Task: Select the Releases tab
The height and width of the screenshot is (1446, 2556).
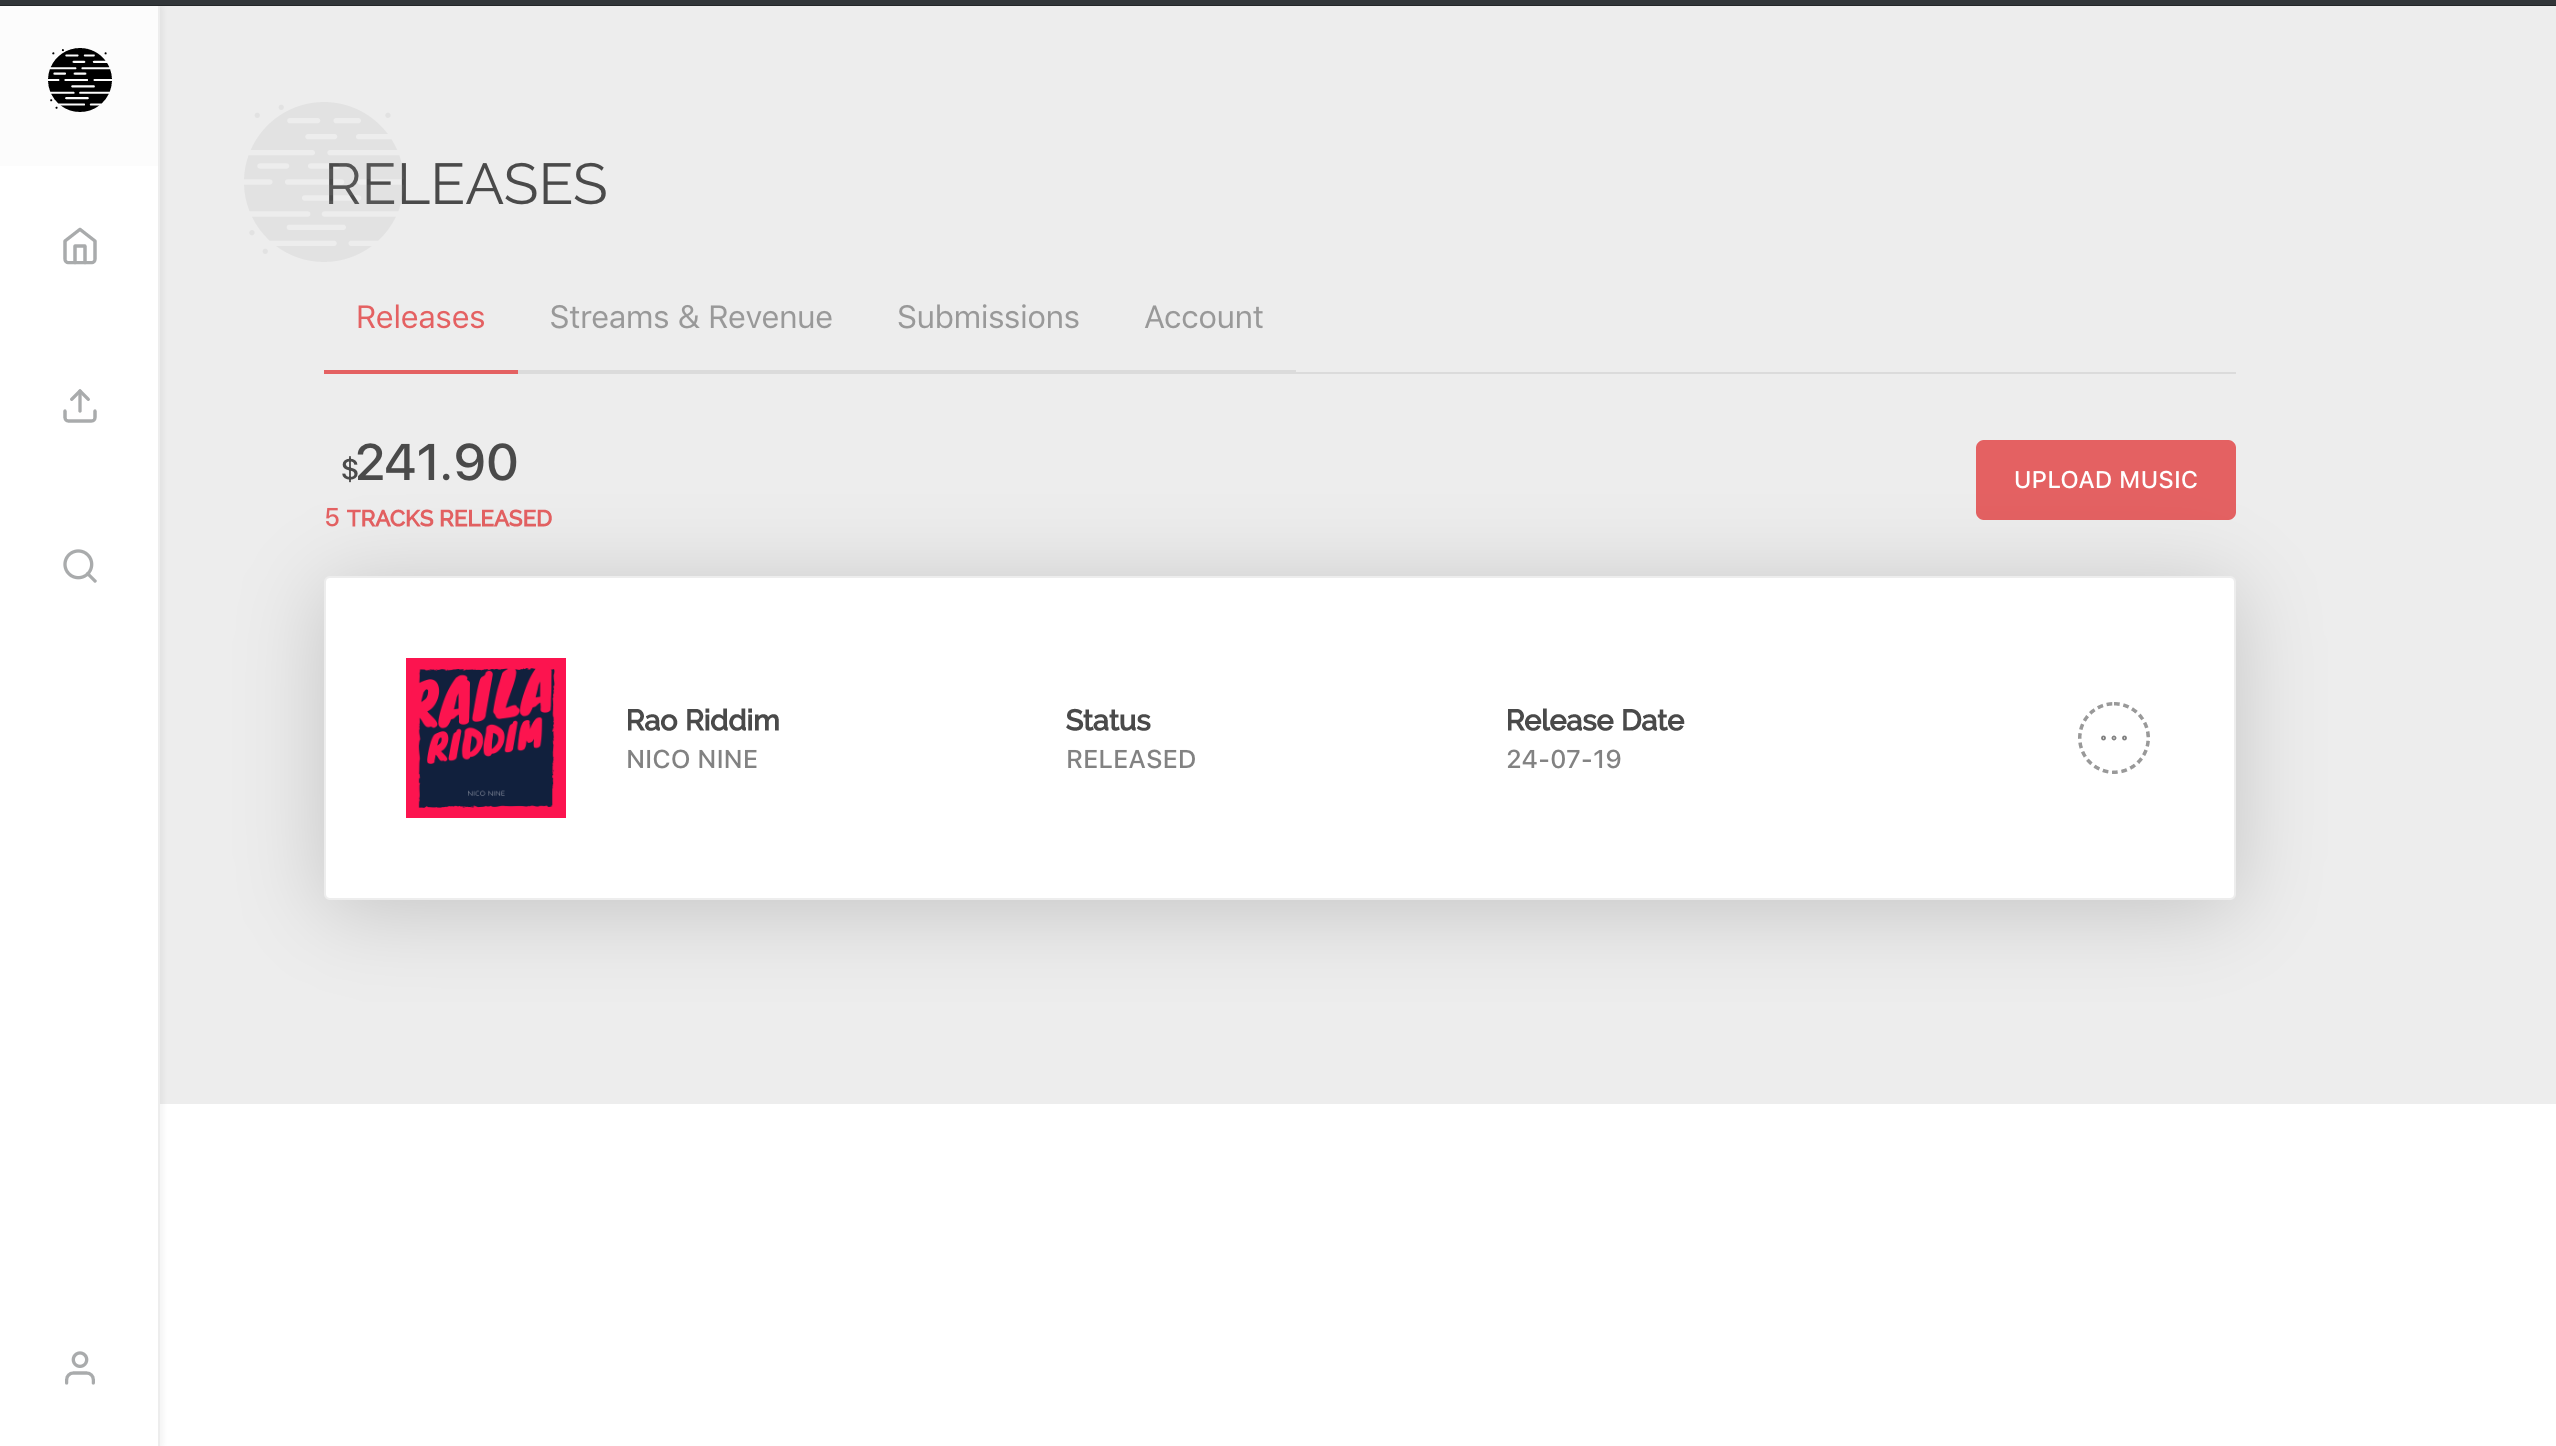Action: (x=420, y=318)
